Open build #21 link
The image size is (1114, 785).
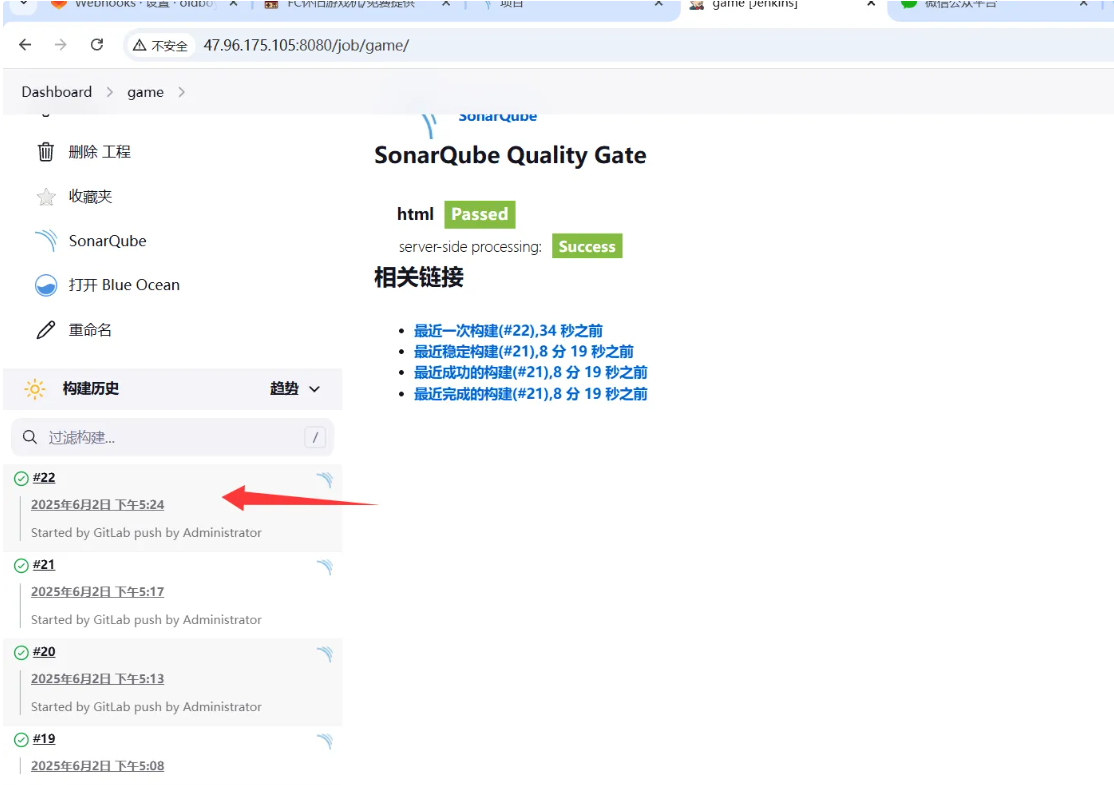(44, 565)
